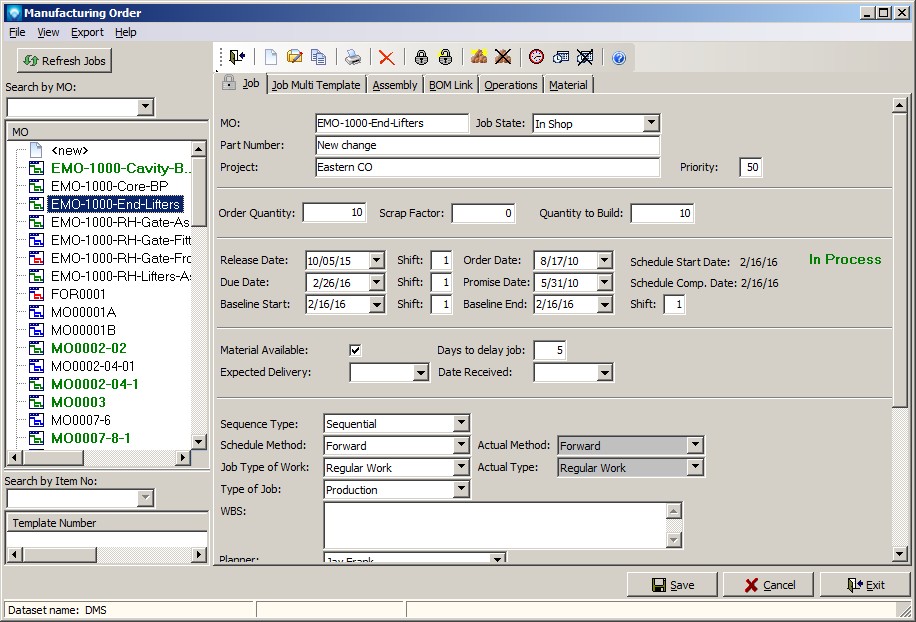
Task: Open the Export menu
Action: click(x=87, y=32)
